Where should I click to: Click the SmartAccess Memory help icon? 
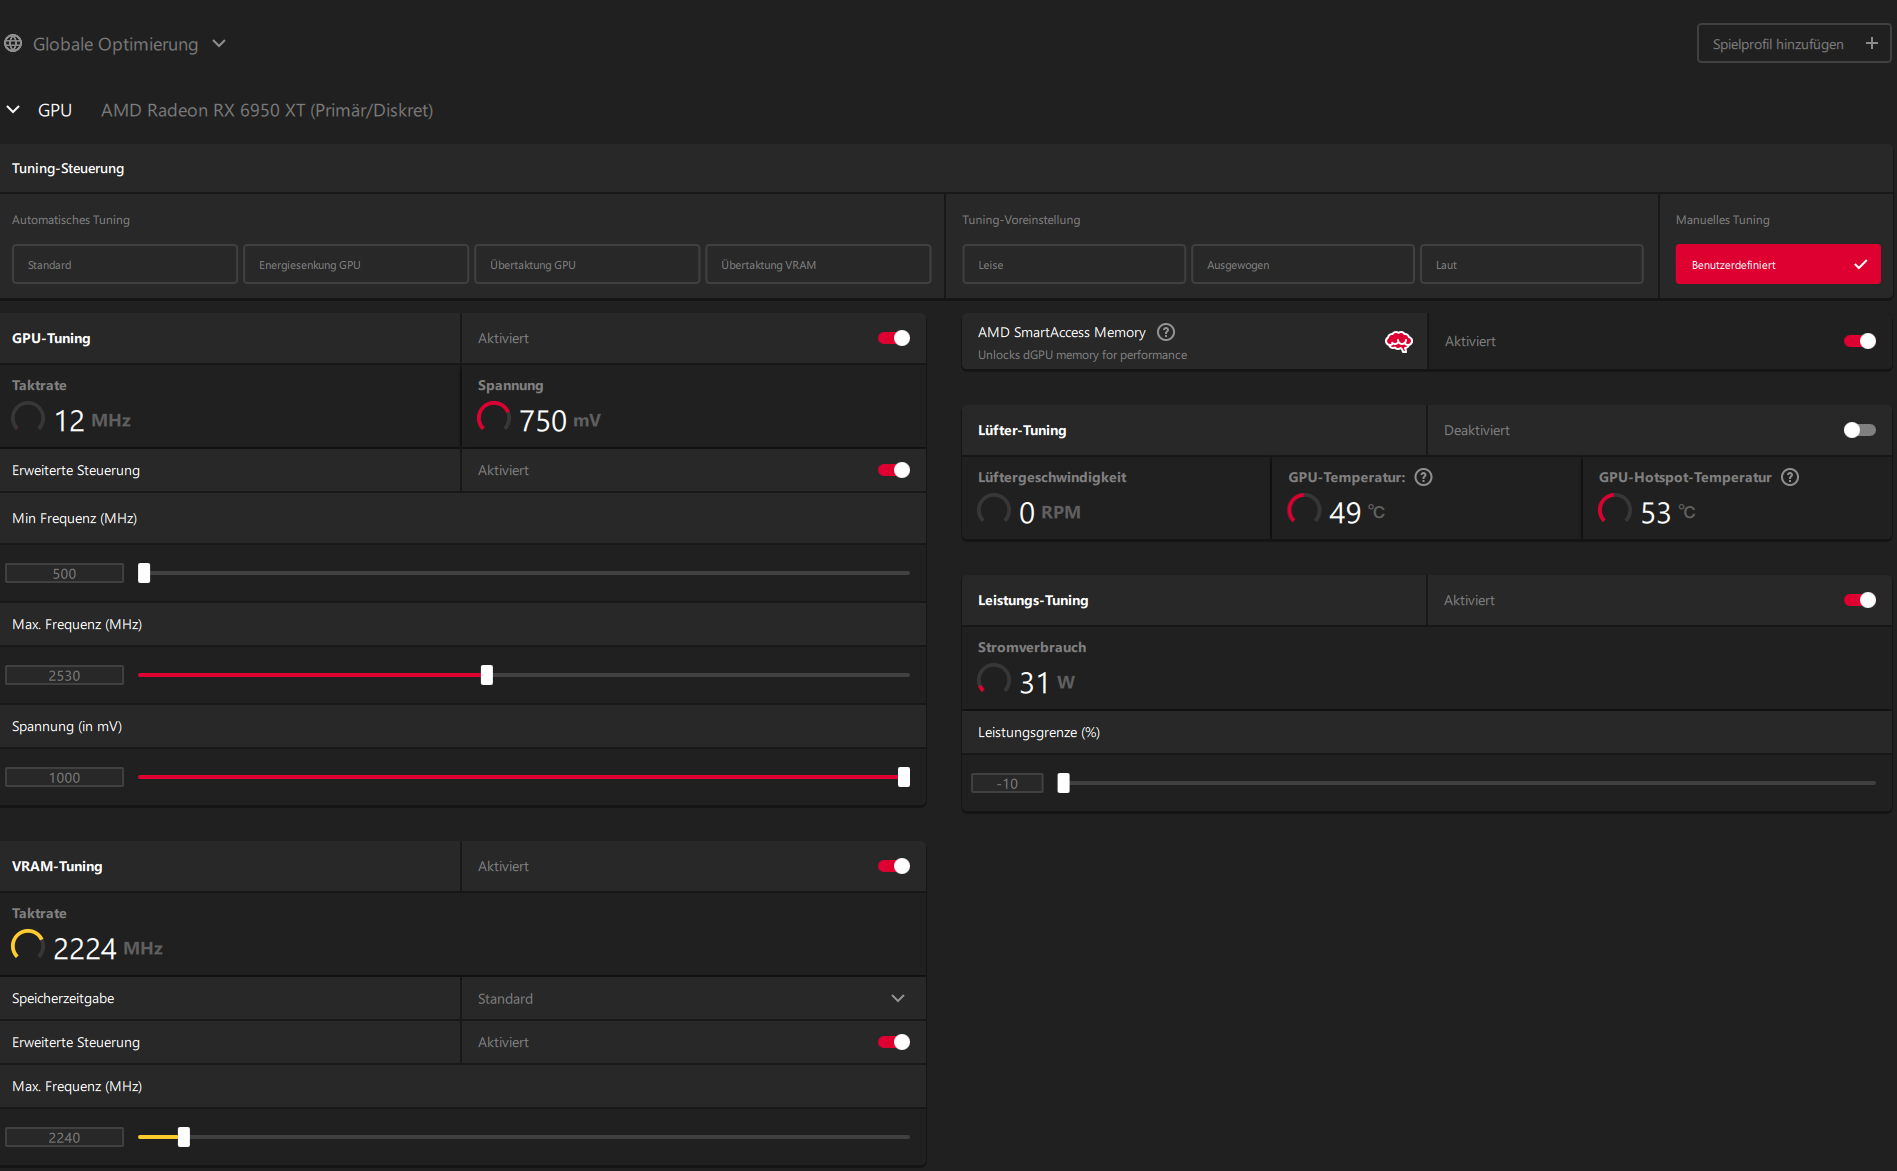(1166, 332)
